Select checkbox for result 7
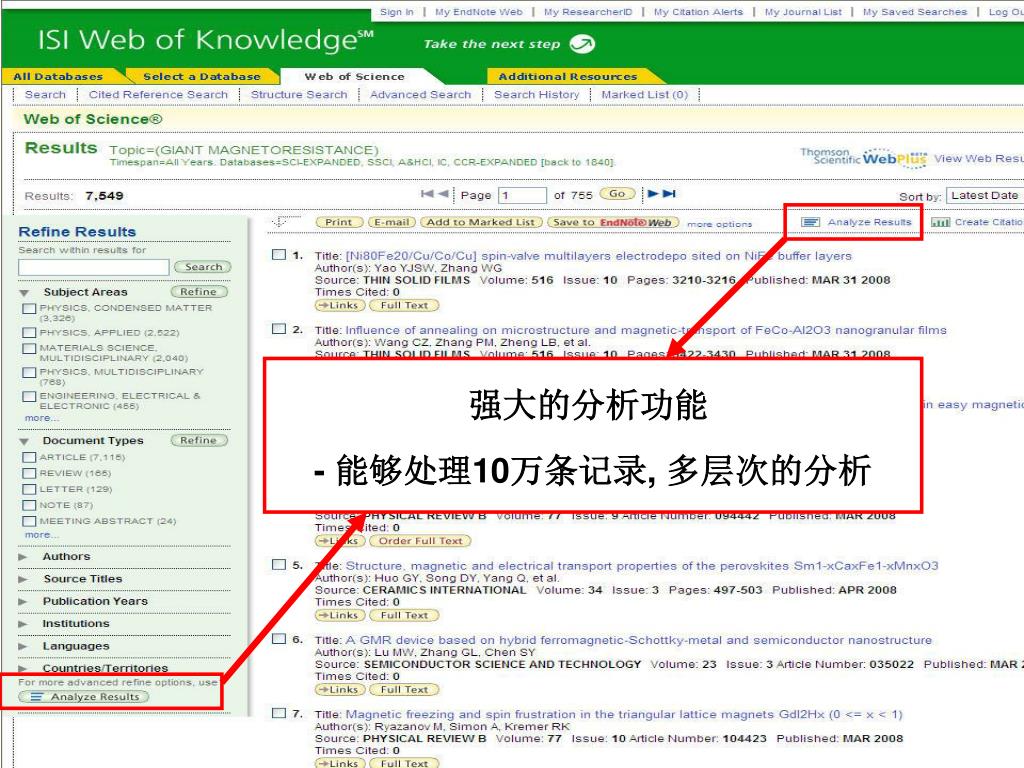Viewport: 1024px width, 768px height. click(279, 713)
